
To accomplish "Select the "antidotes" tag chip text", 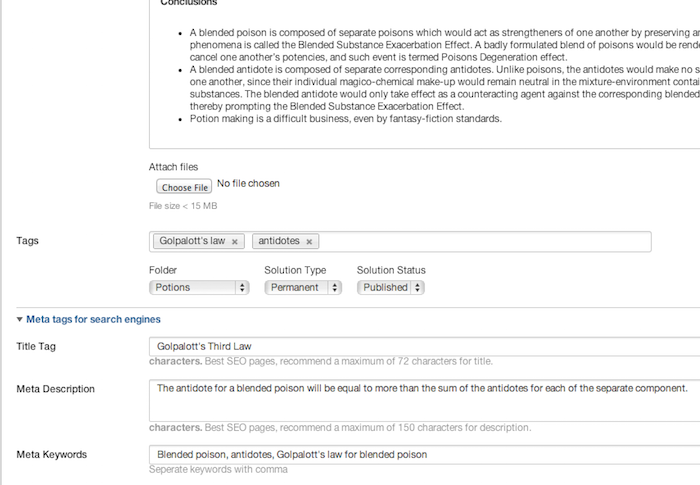I will tap(278, 242).
